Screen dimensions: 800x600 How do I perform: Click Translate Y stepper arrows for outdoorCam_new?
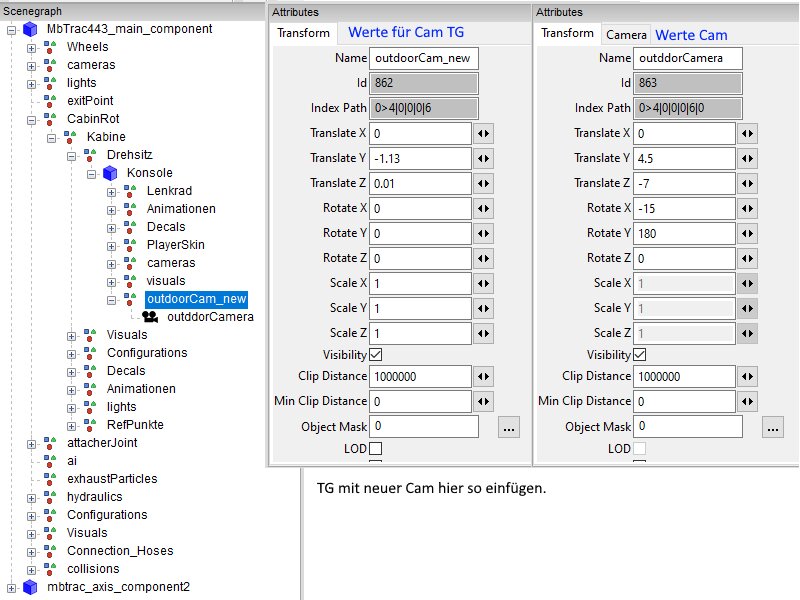(x=484, y=158)
